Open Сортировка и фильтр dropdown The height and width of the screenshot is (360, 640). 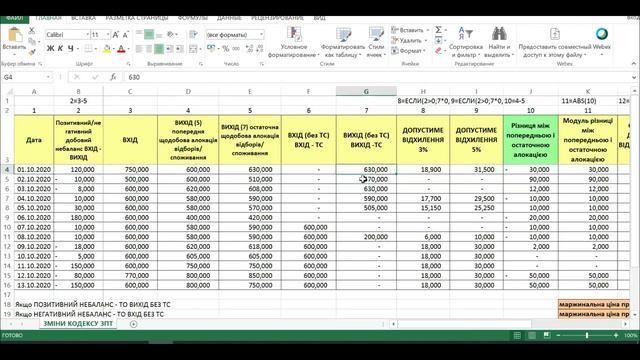tap(465, 42)
